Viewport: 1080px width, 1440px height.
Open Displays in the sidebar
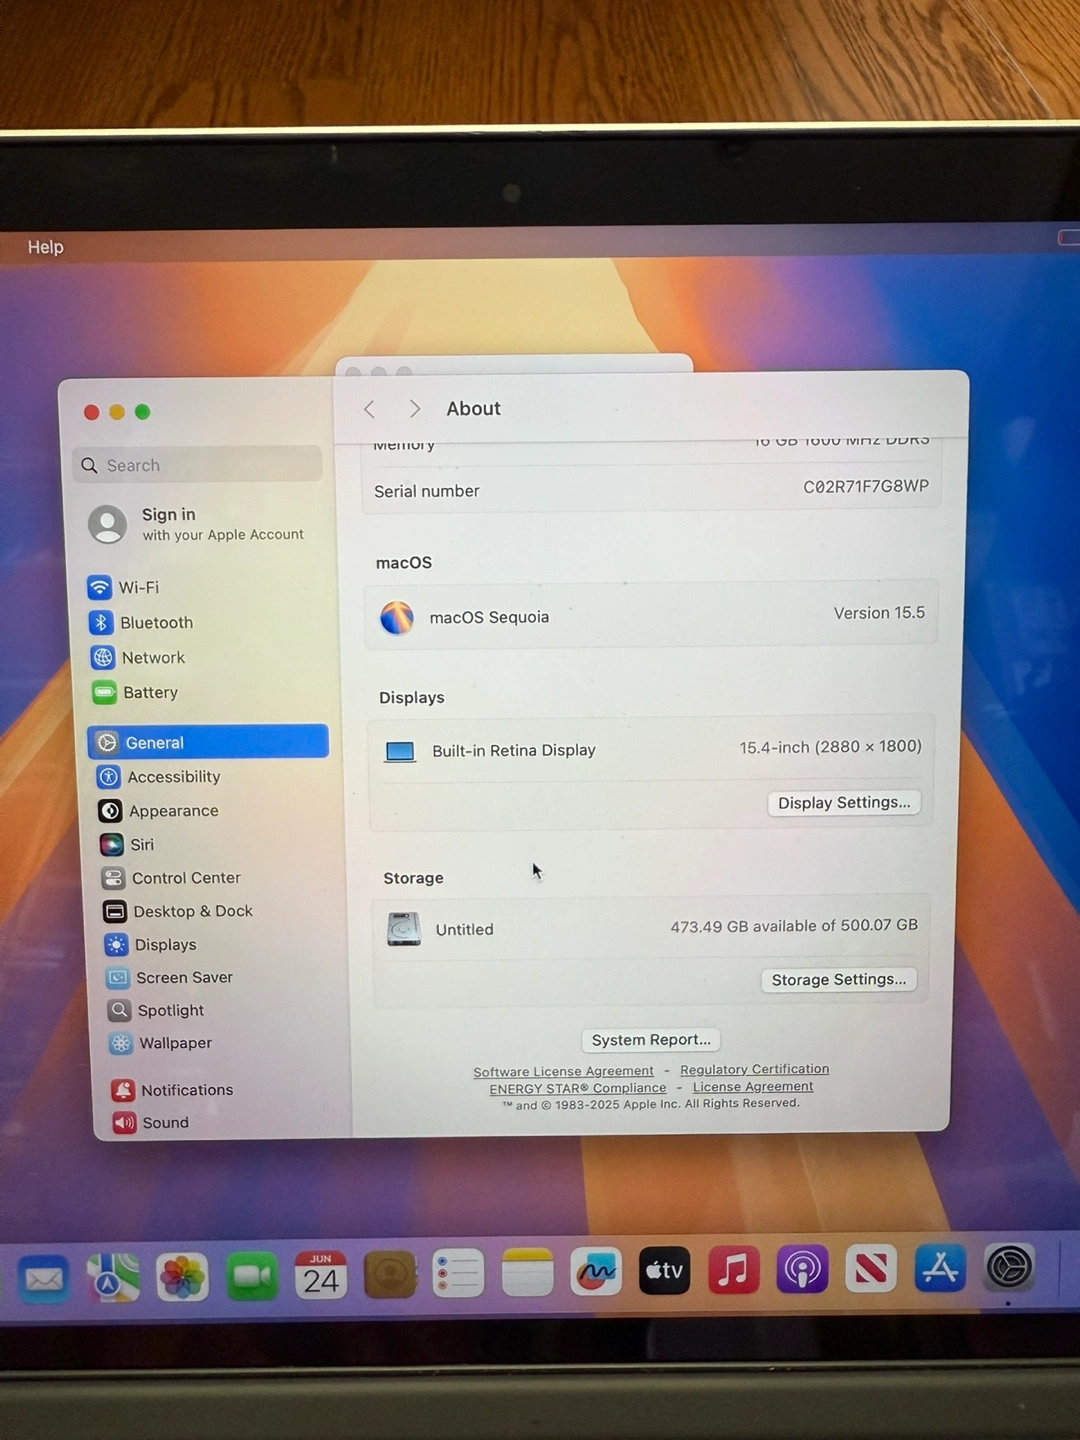151,944
